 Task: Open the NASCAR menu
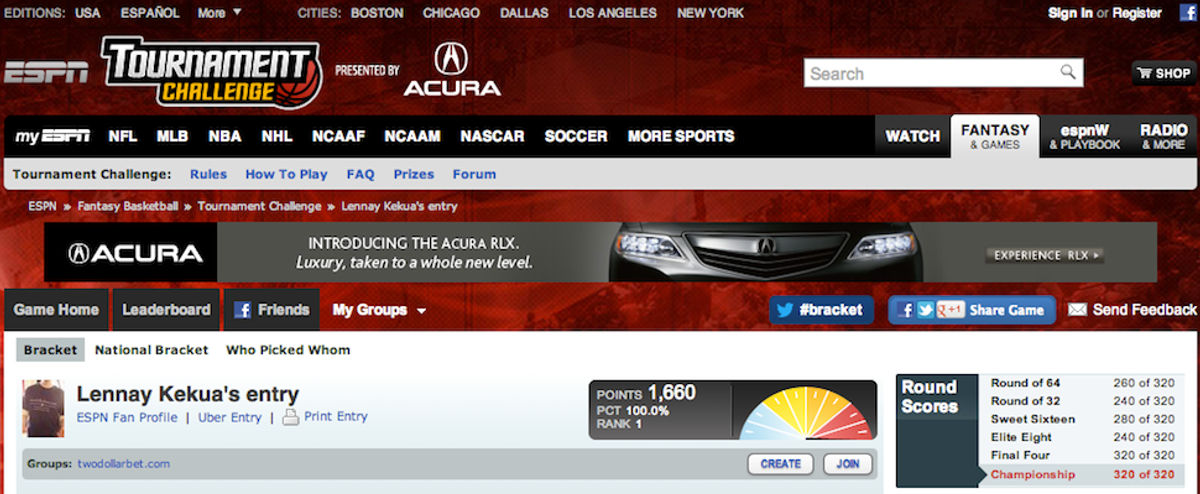click(x=492, y=136)
